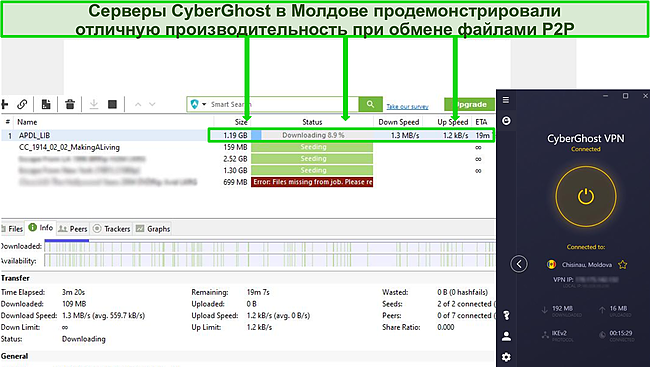Click the Remaining 19m 7s value
The width and height of the screenshot is (650, 367).
click(258, 292)
